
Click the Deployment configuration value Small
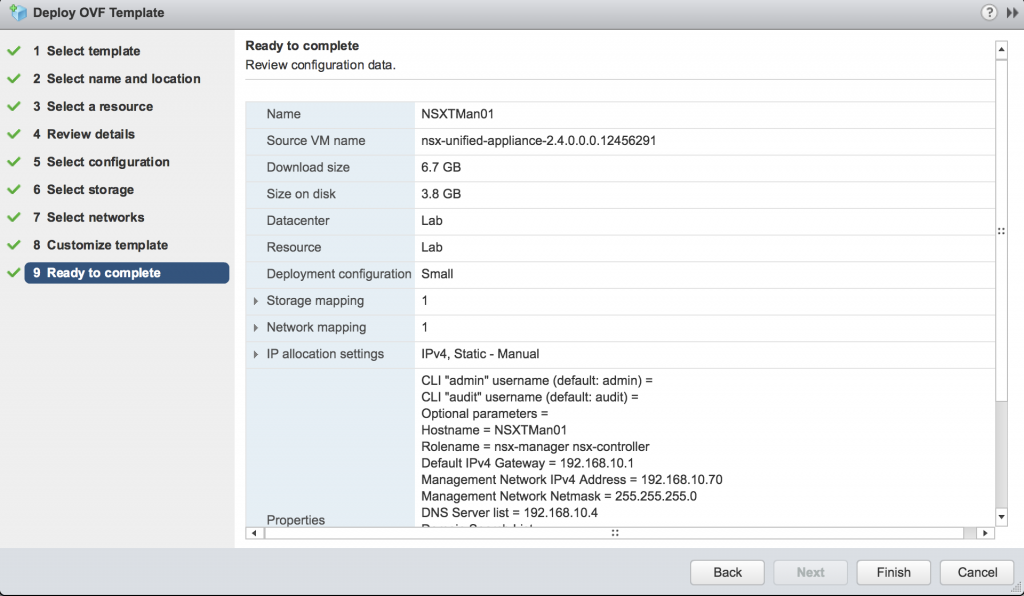[x=437, y=274]
